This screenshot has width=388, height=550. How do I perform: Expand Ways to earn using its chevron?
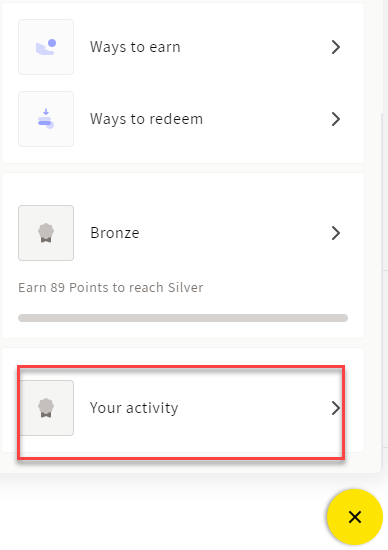click(x=336, y=47)
